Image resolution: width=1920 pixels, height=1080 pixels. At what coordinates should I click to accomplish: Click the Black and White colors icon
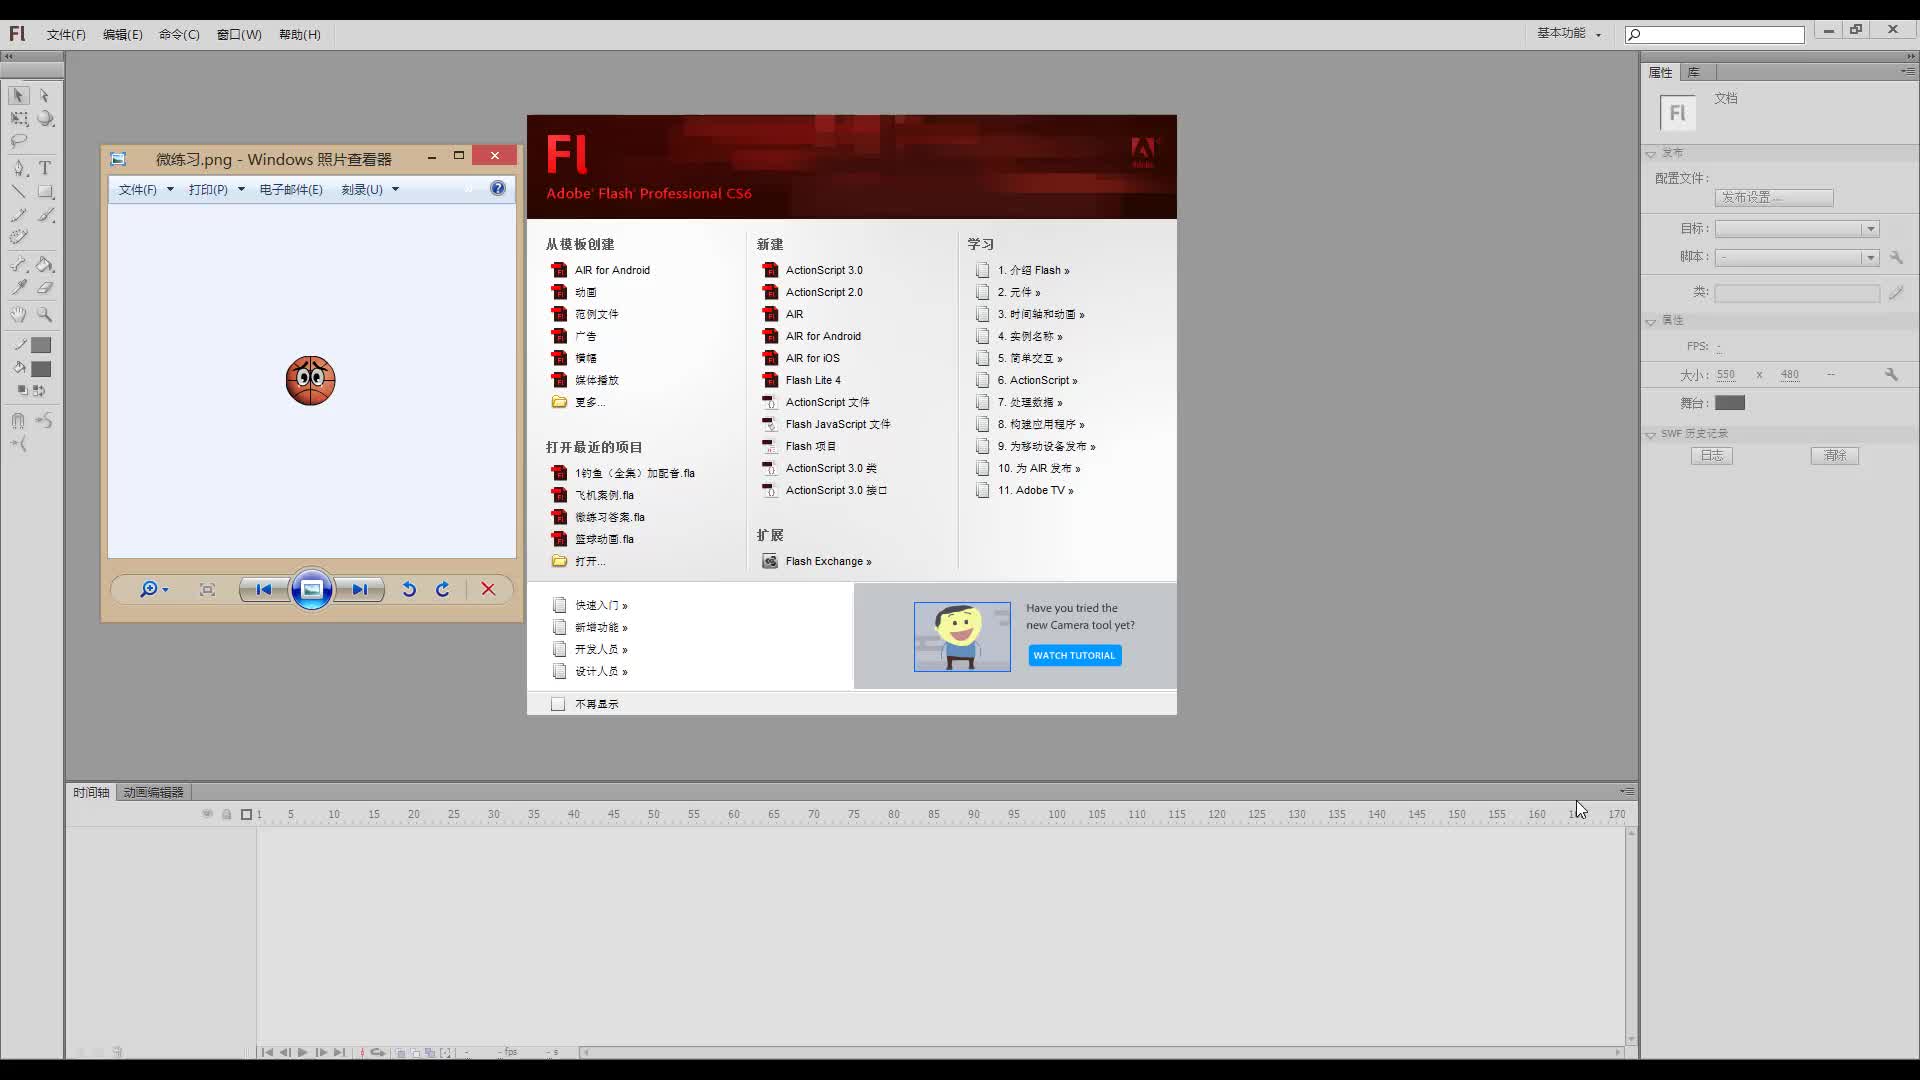pos(22,390)
